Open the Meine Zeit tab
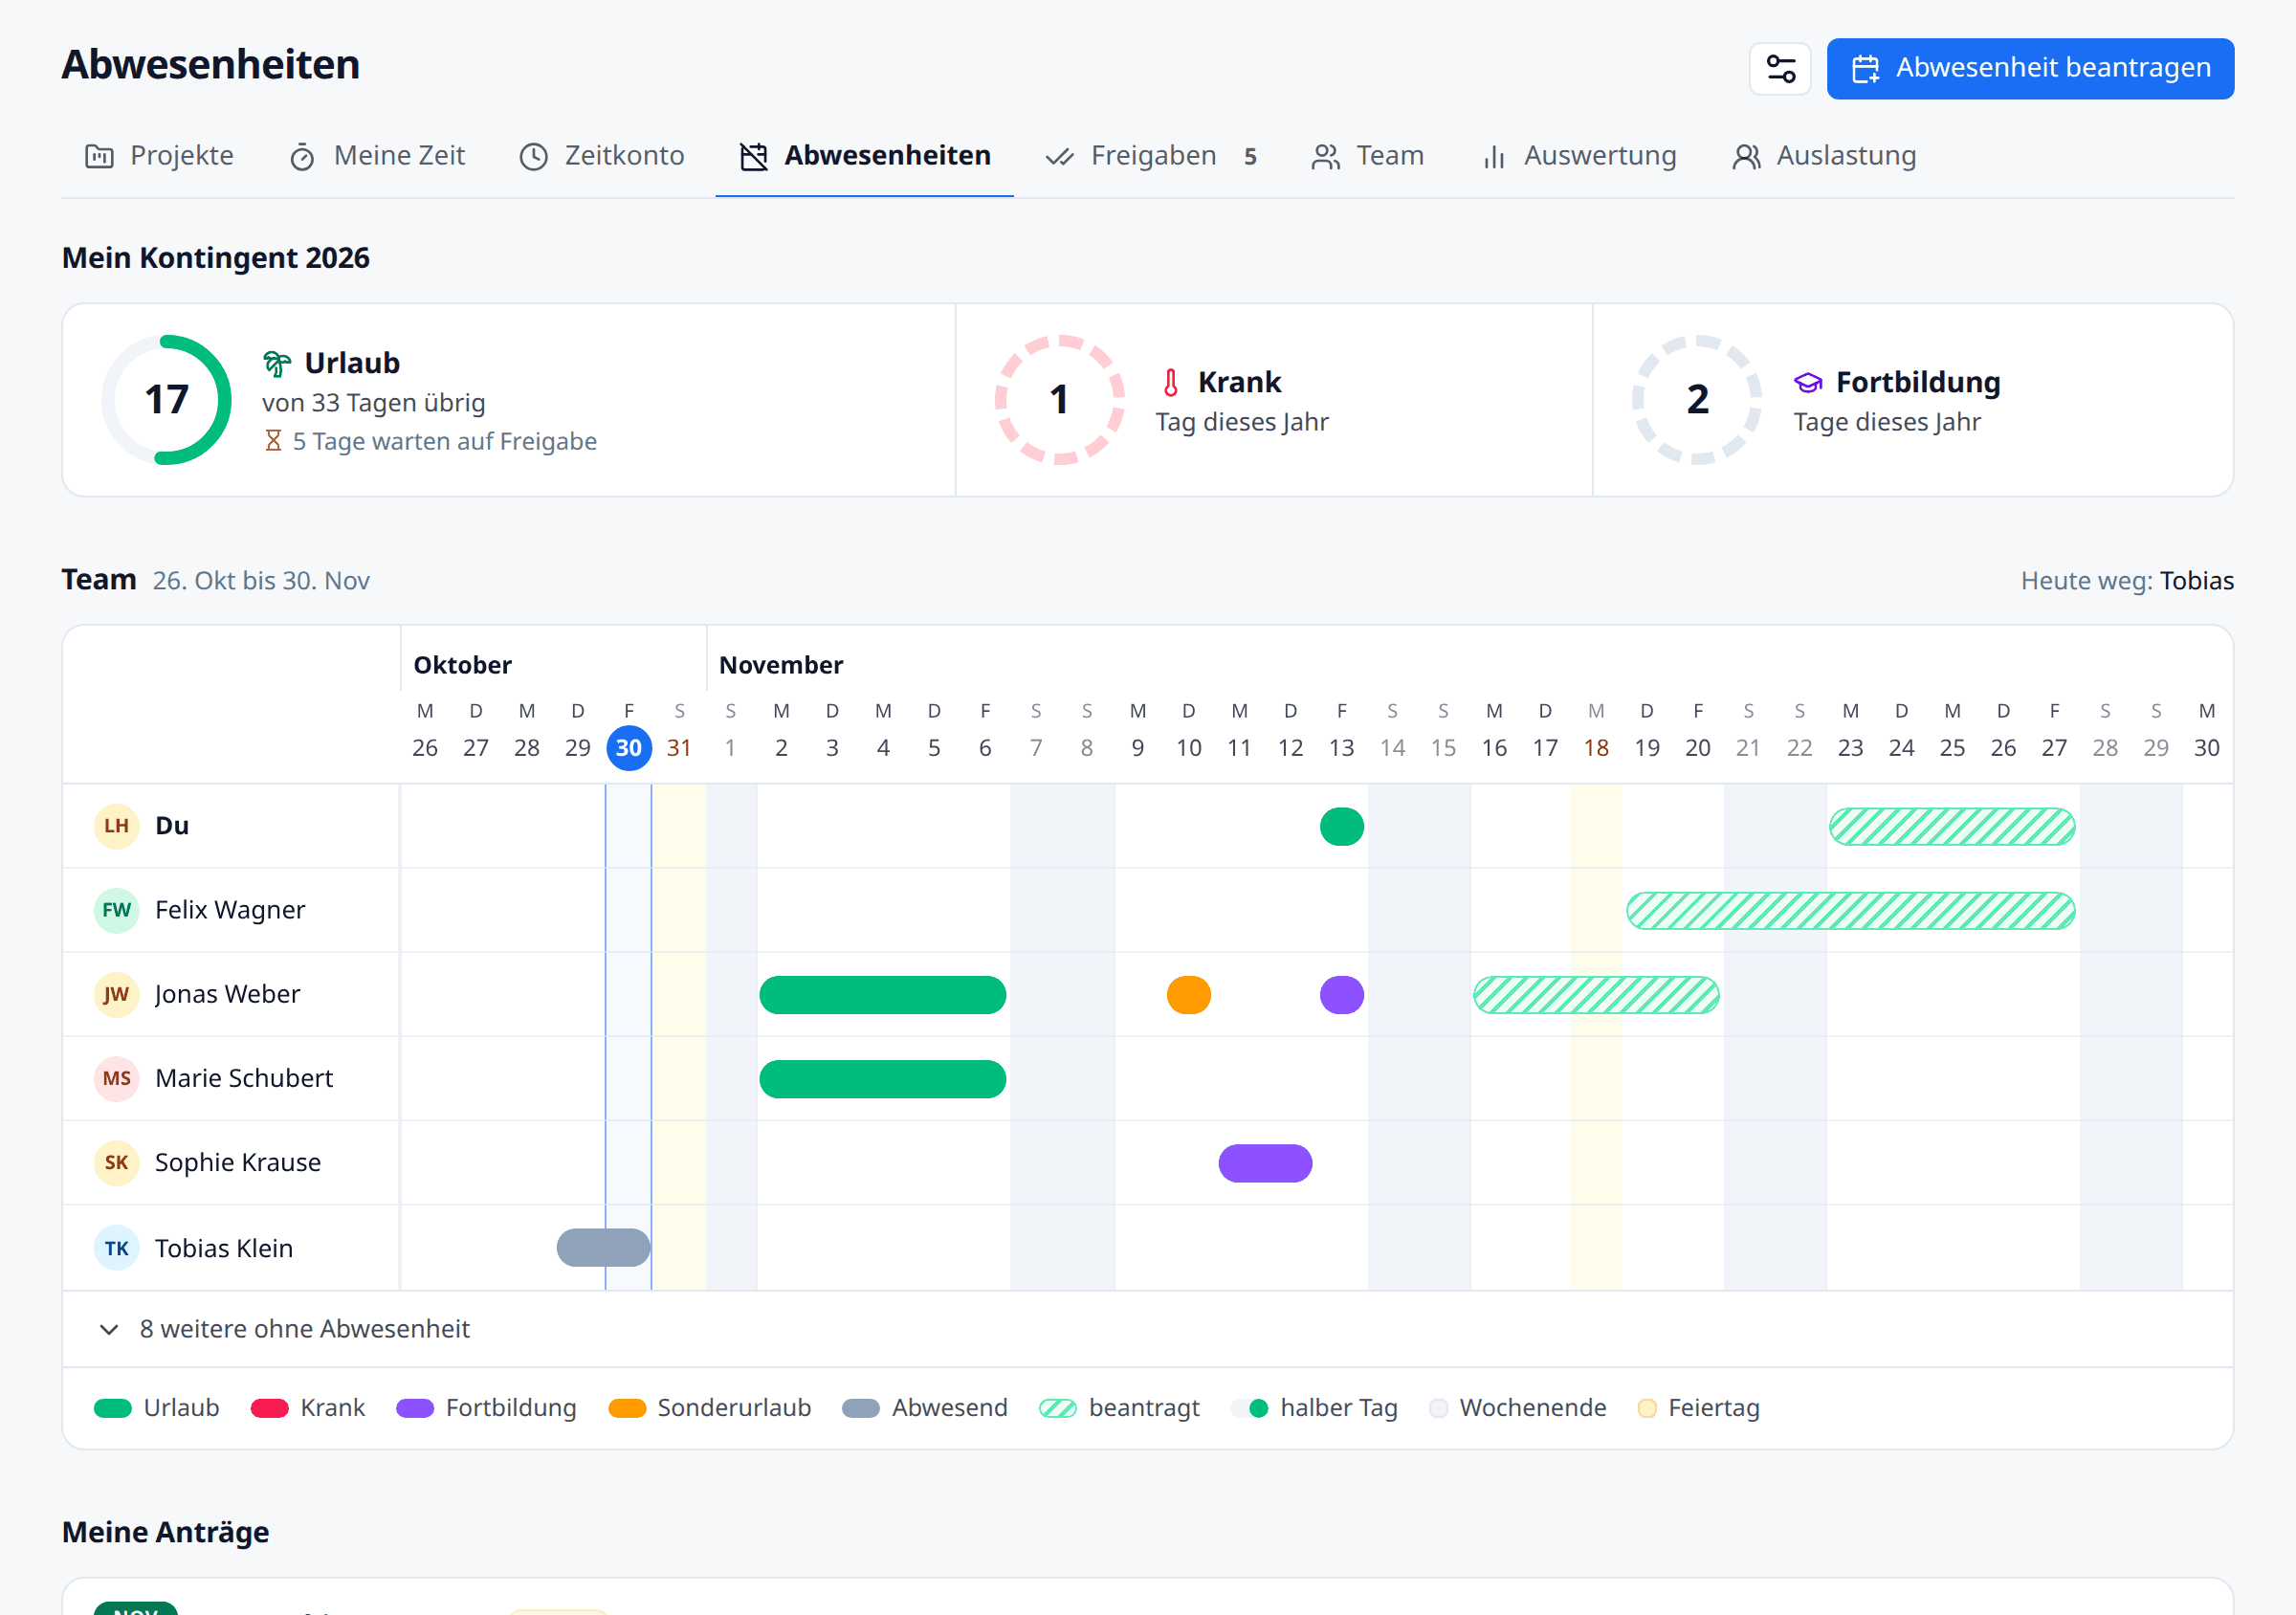 point(377,156)
